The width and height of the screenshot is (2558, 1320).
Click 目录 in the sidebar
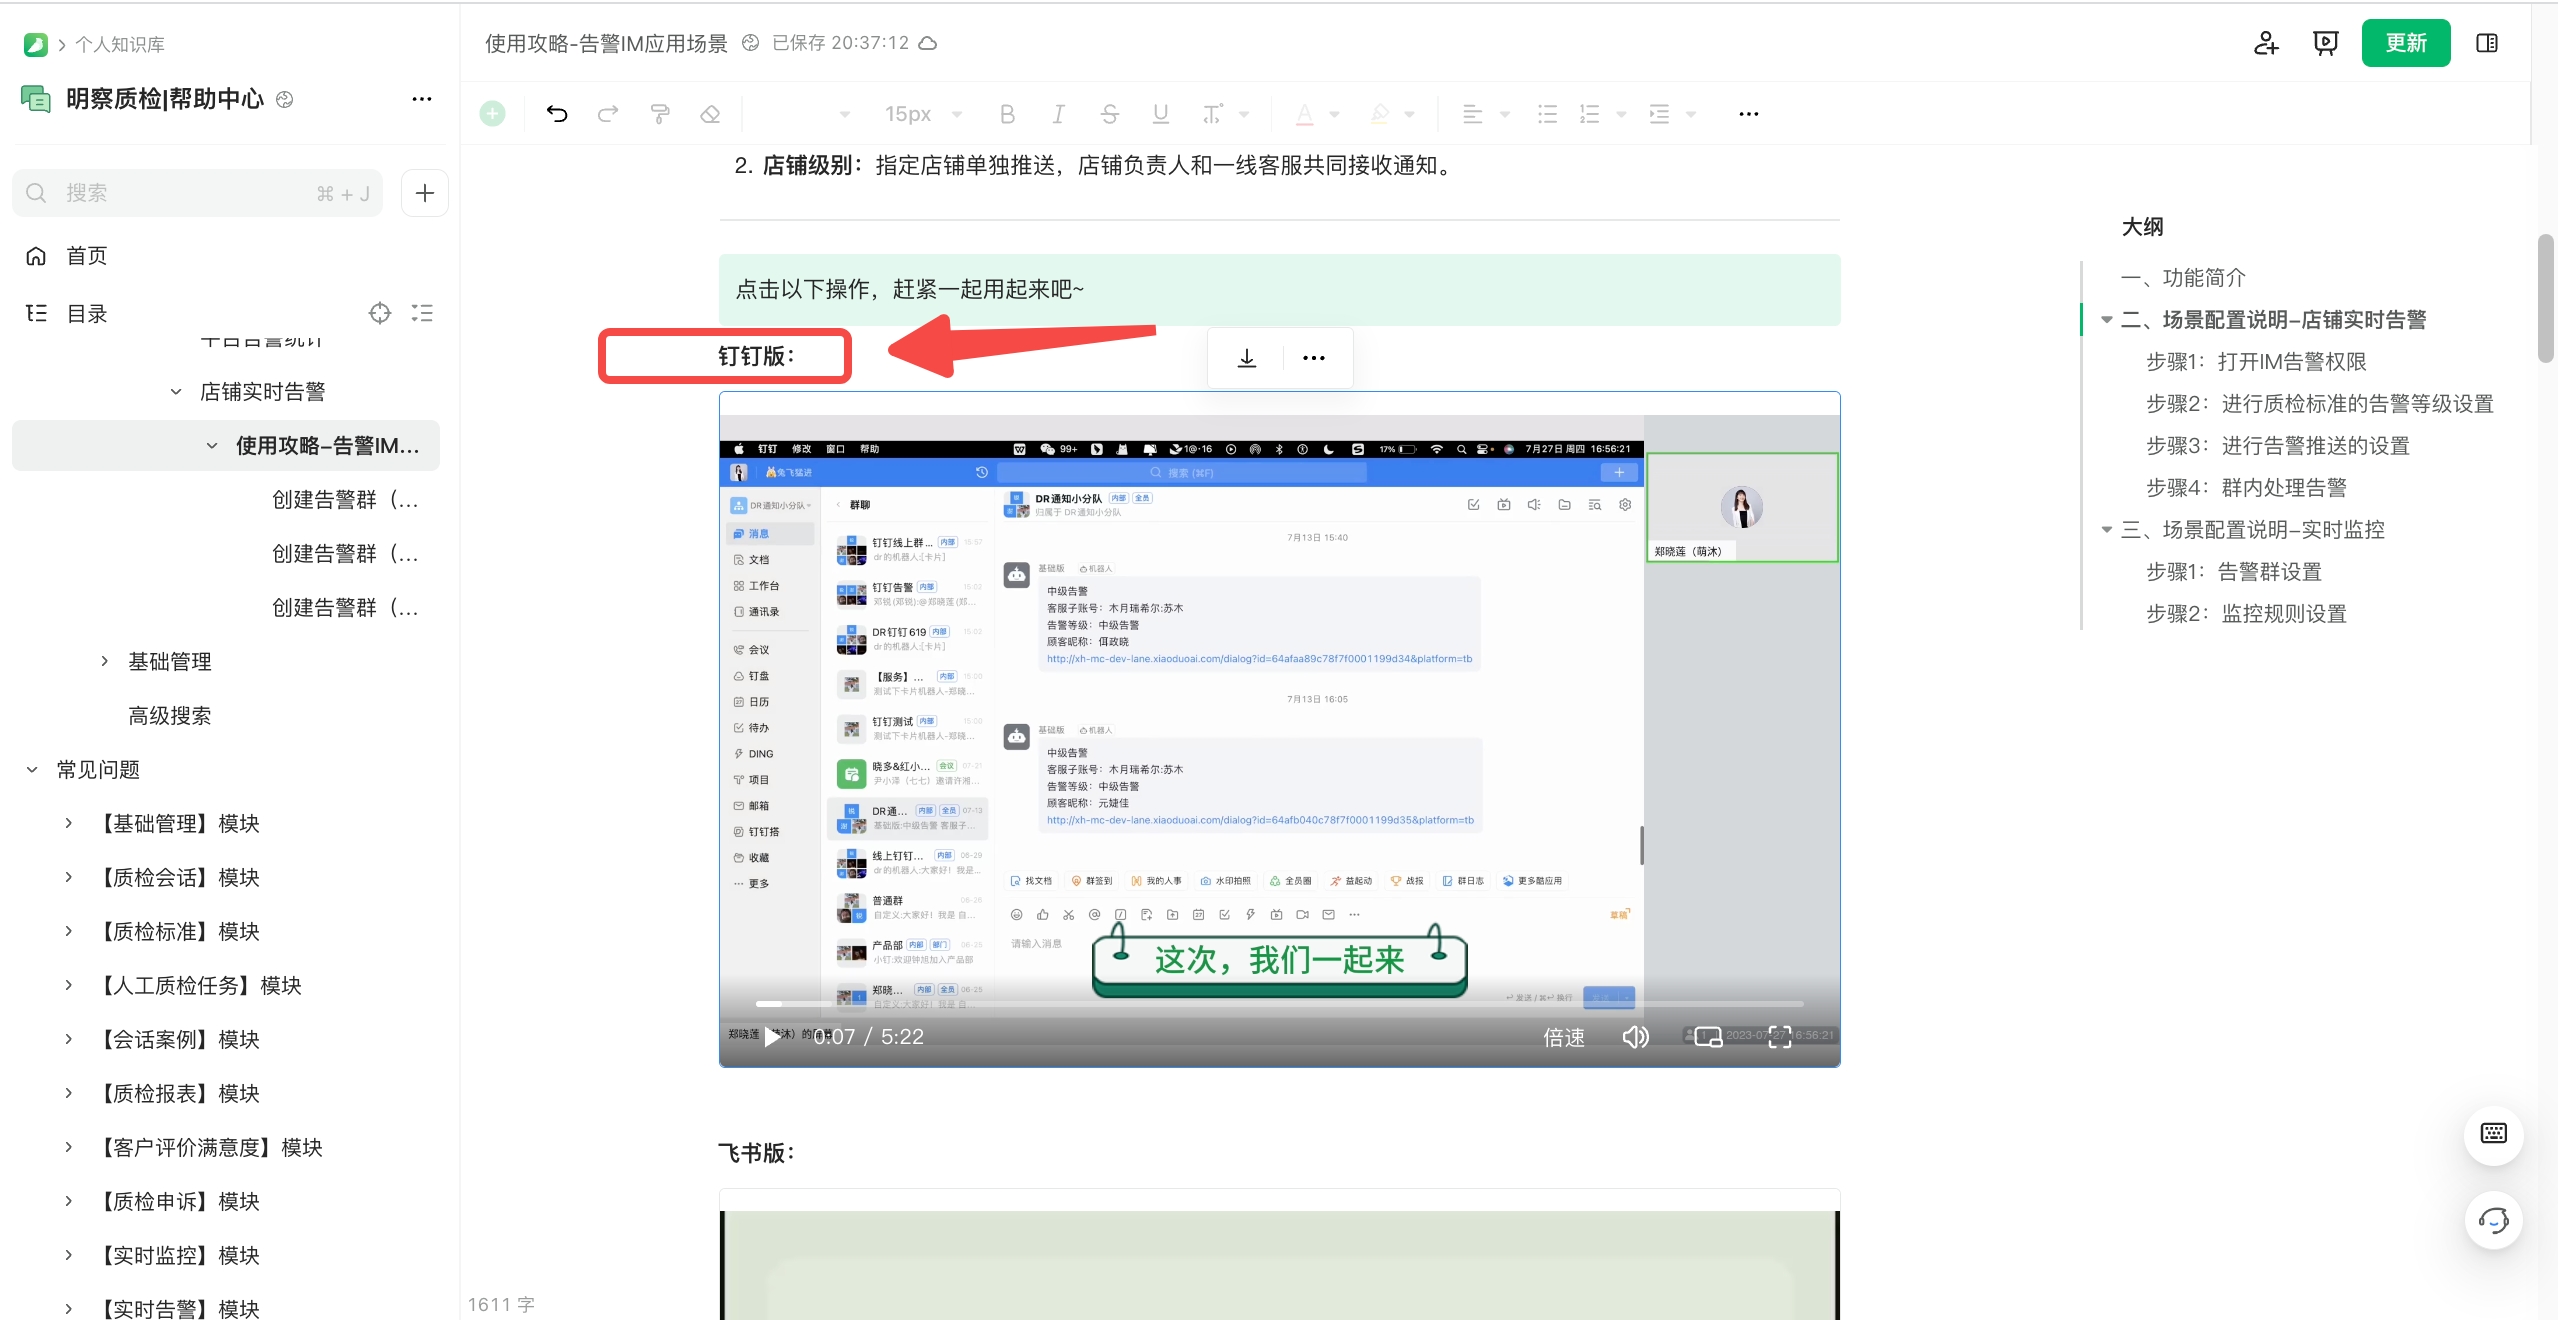tap(86, 314)
